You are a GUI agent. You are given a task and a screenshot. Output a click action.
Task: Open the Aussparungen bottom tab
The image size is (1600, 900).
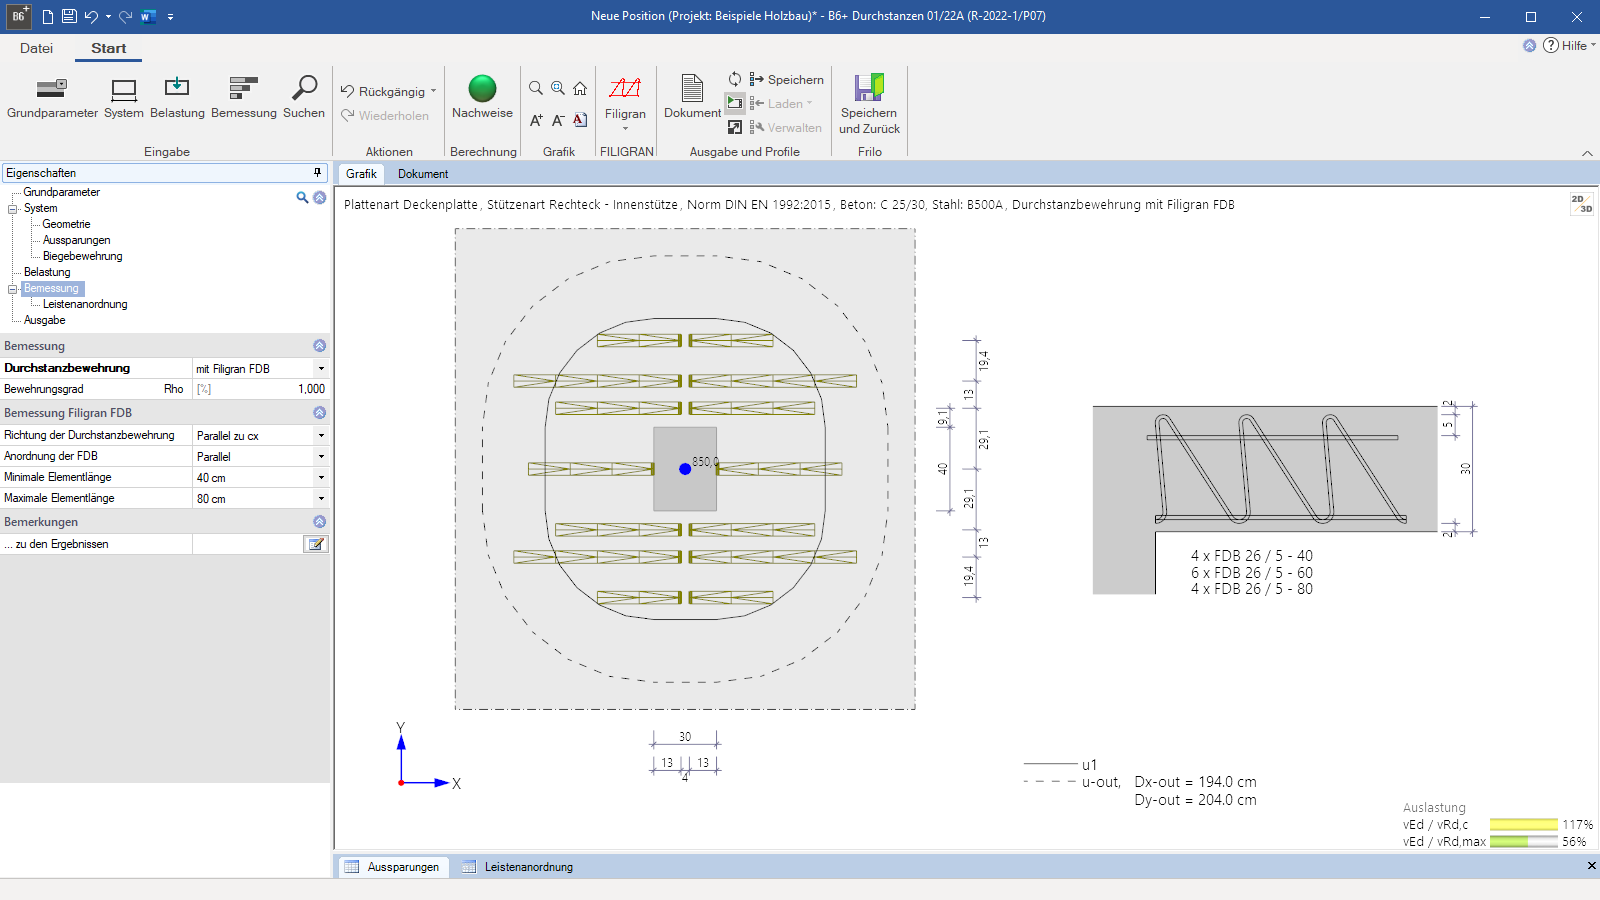pyautogui.click(x=392, y=867)
